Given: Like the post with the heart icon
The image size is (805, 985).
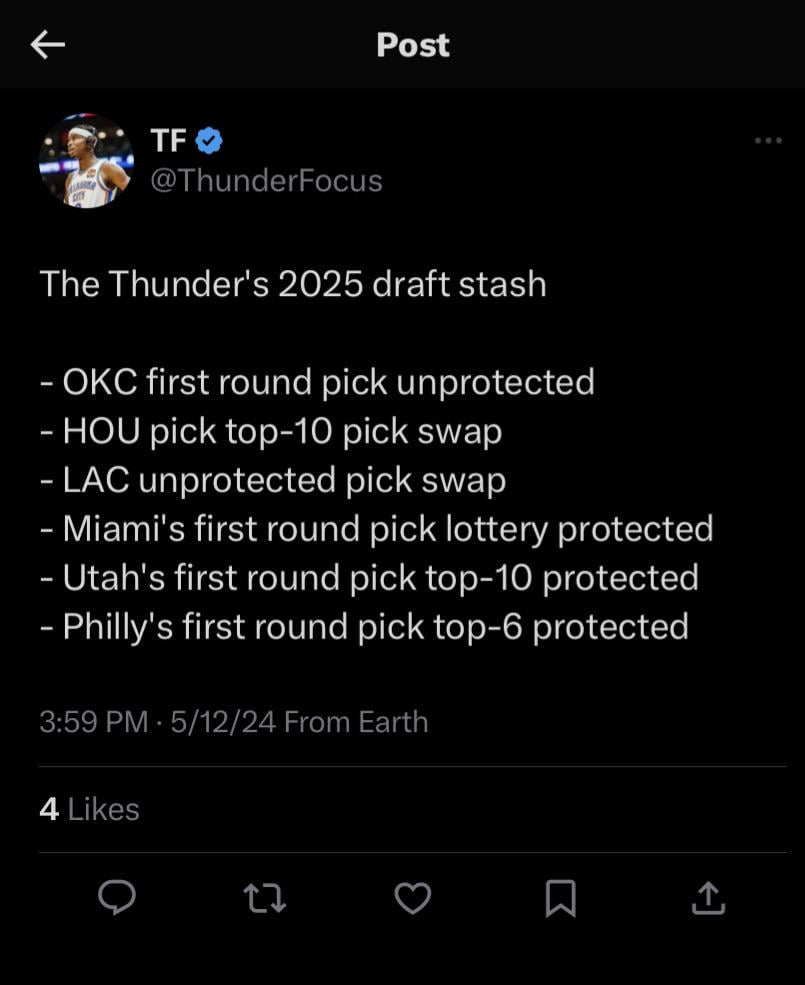Looking at the screenshot, I should click(x=412, y=897).
